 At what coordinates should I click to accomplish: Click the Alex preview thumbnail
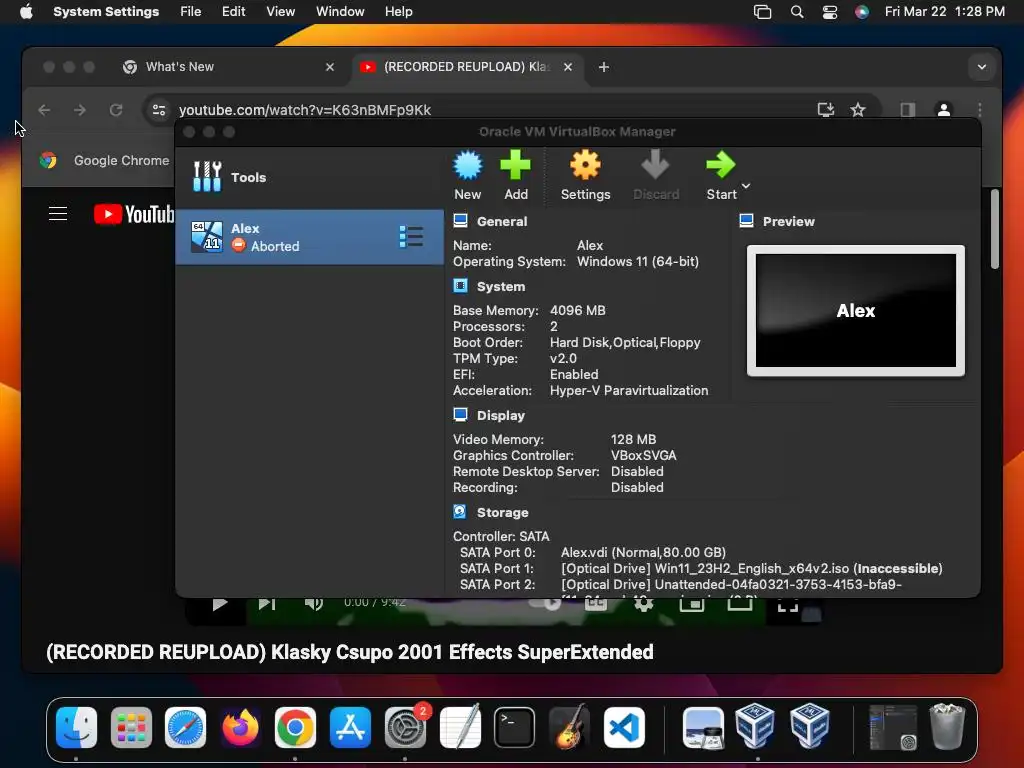[x=856, y=311]
